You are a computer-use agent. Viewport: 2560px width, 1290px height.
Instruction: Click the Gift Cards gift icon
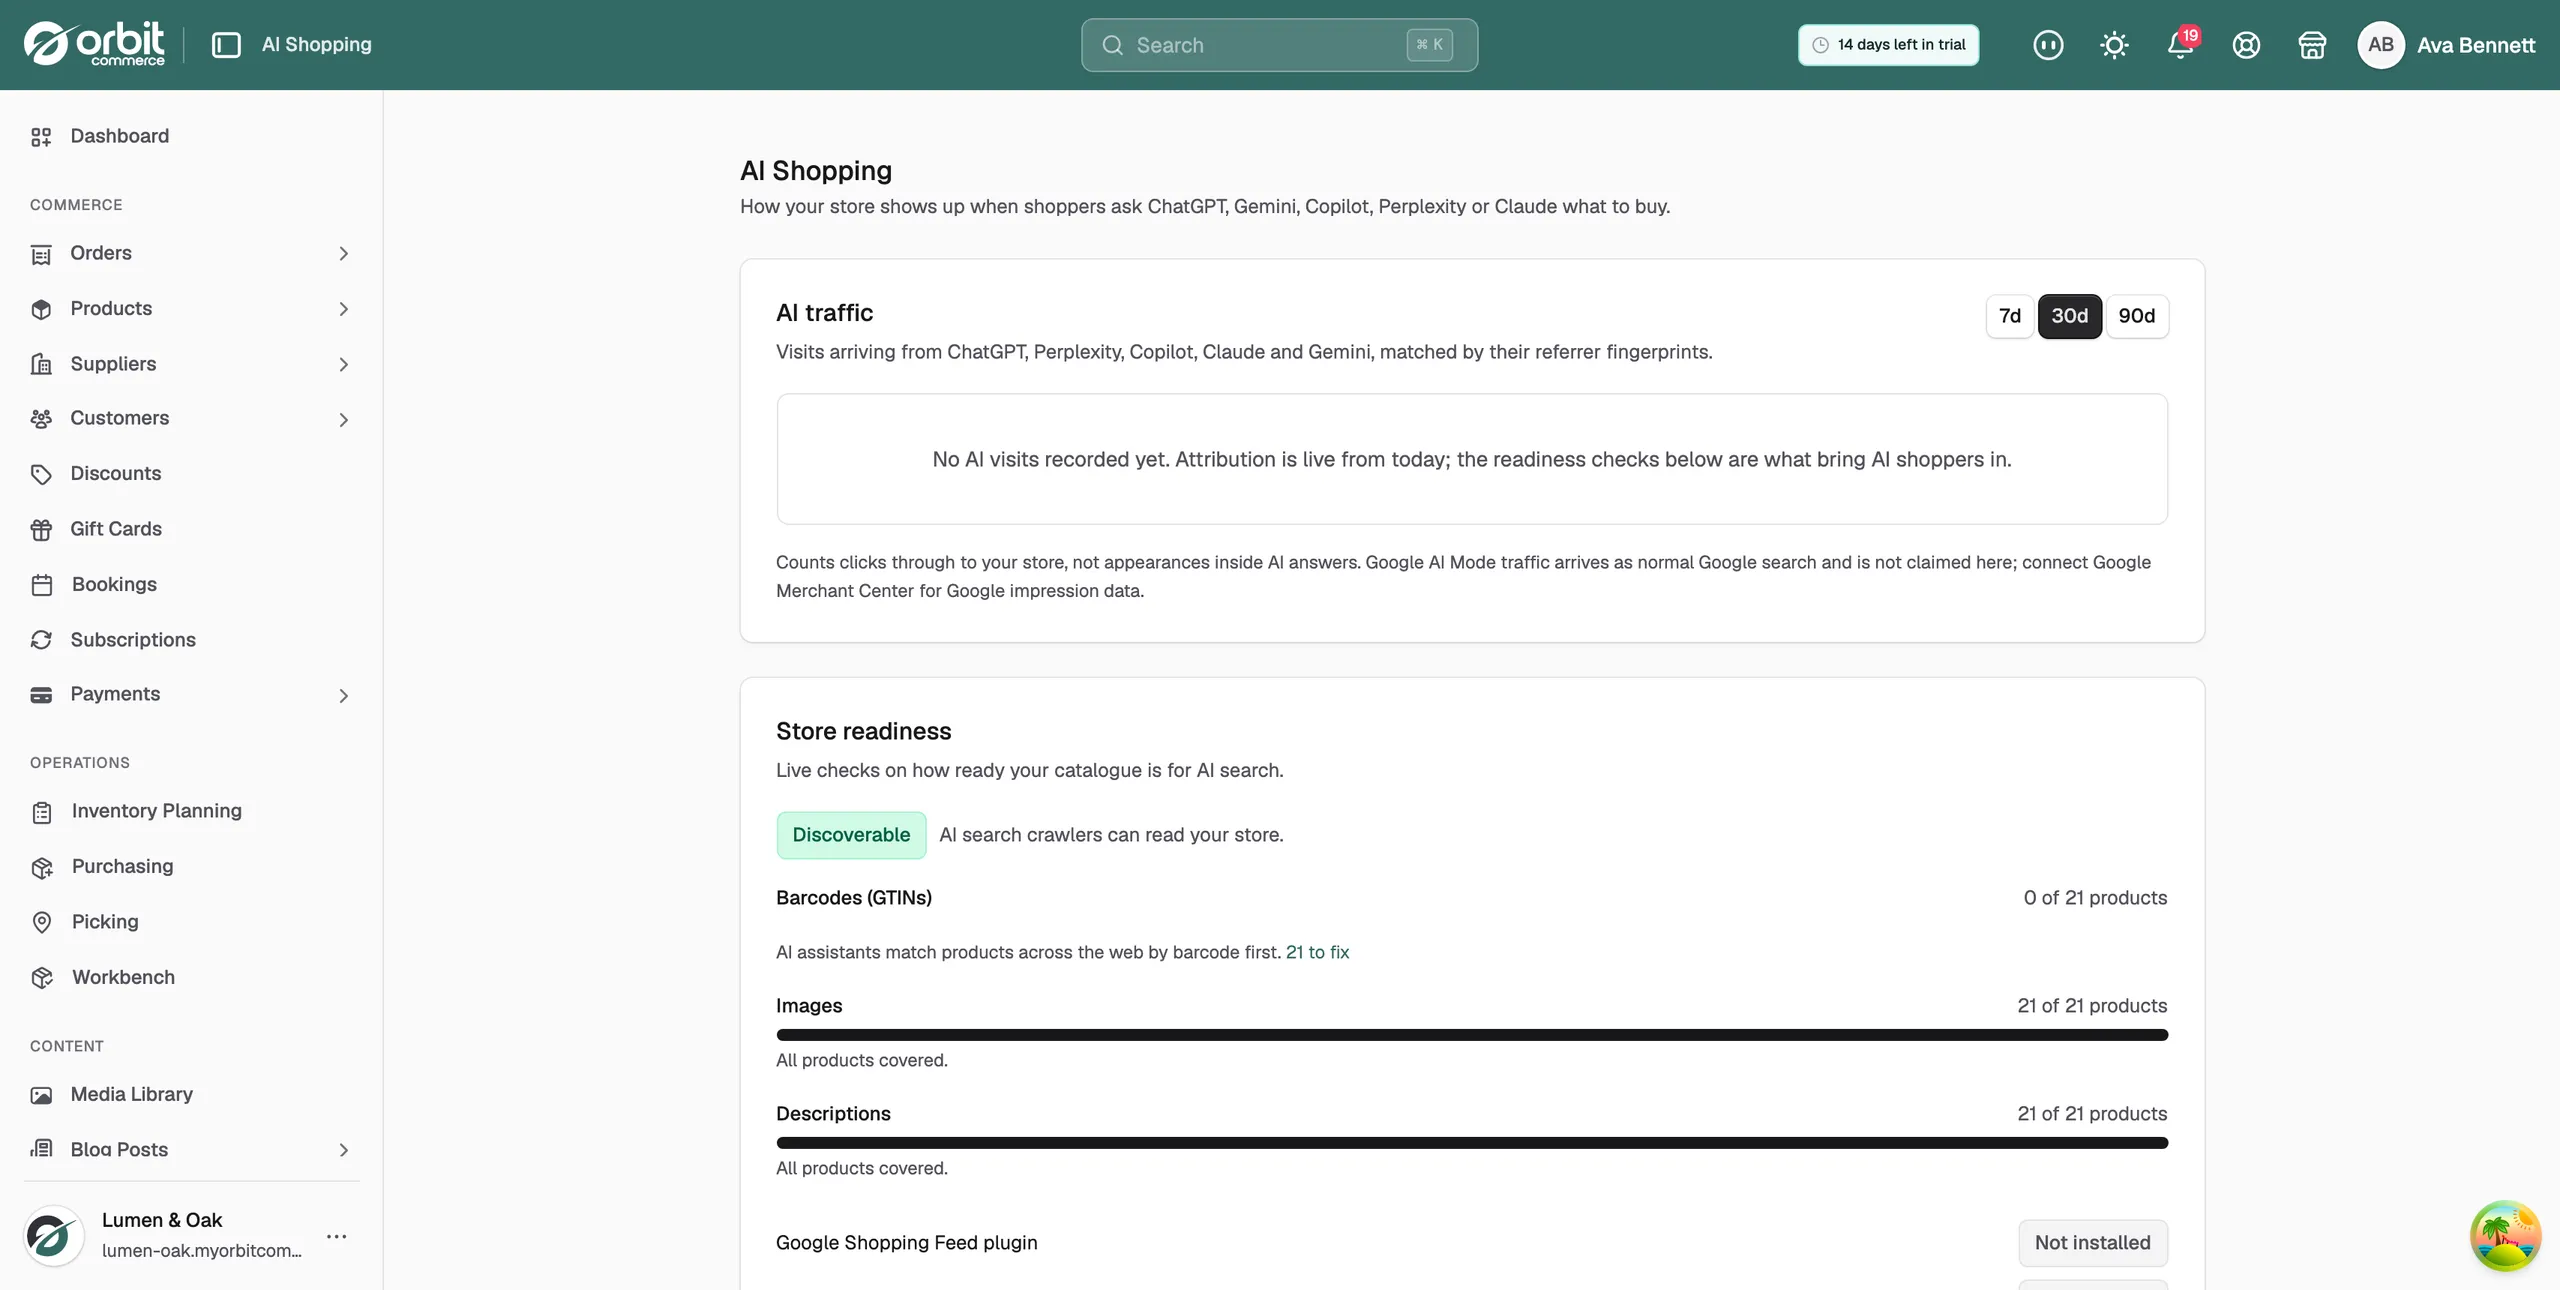[x=41, y=529]
